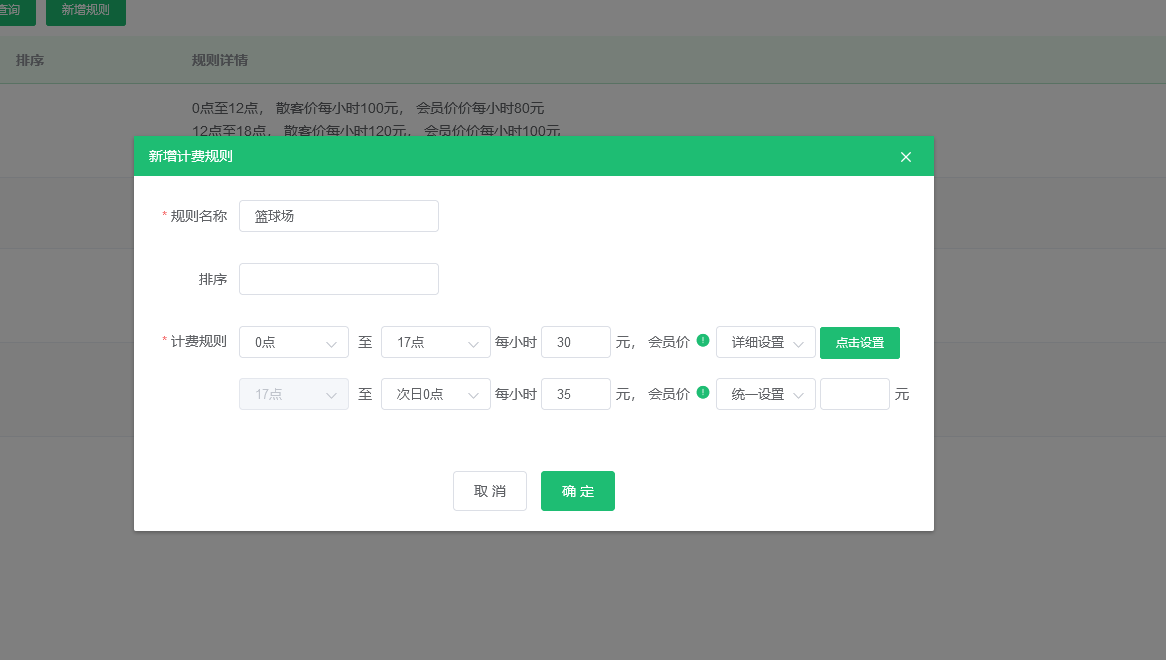Click the empty 元 price box after 统一设置

855,394
